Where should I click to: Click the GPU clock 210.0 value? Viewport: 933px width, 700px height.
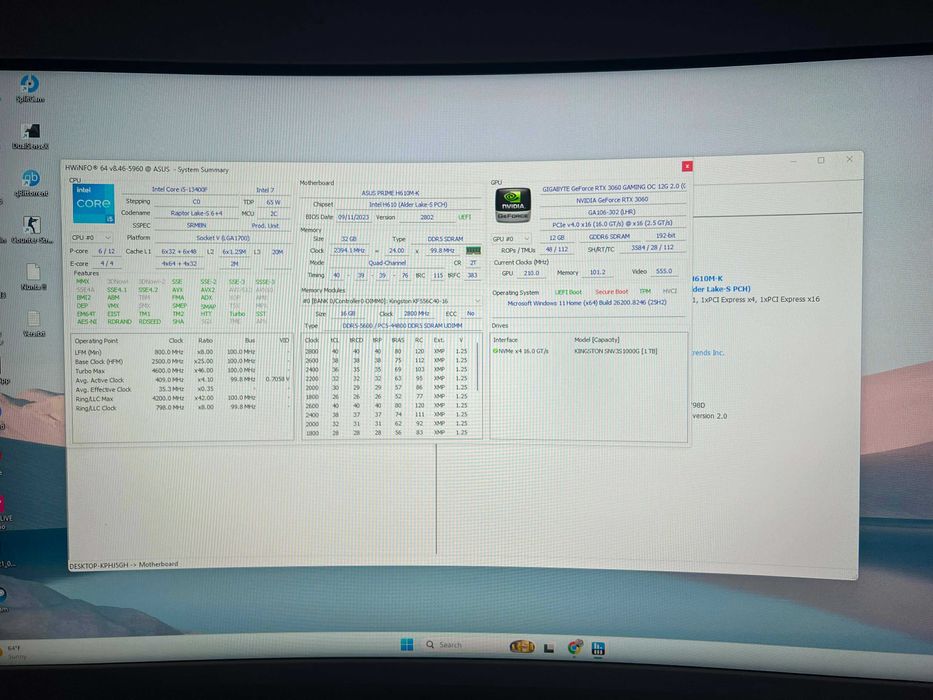click(531, 273)
